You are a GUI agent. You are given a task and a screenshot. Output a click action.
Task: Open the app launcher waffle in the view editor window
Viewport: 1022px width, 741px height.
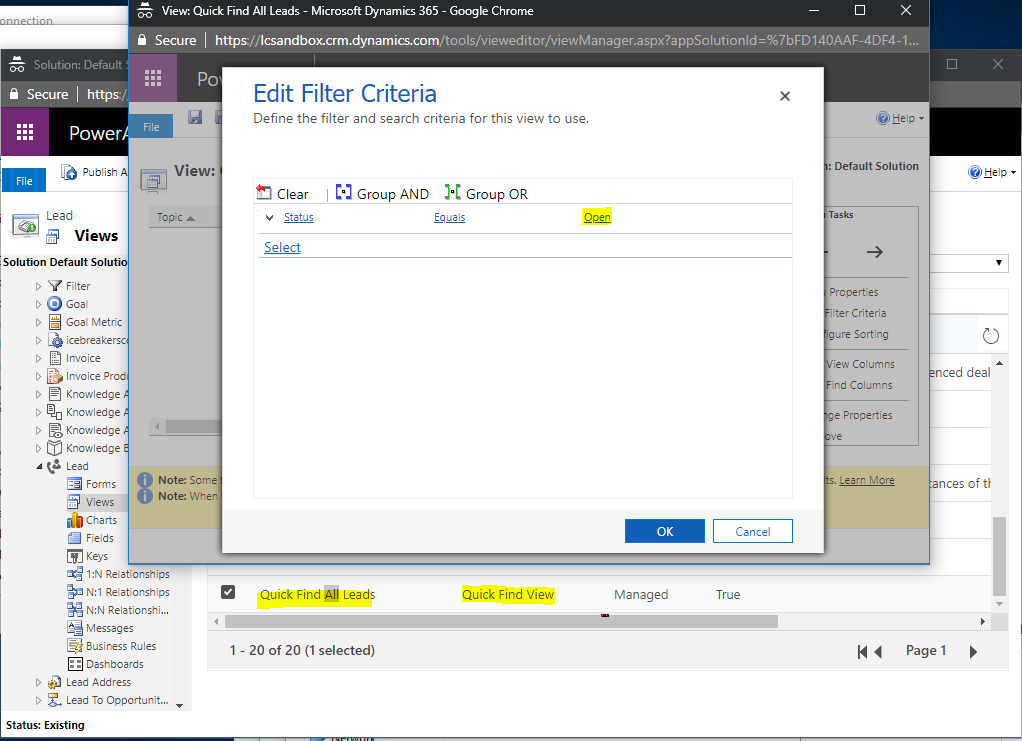(x=153, y=79)
